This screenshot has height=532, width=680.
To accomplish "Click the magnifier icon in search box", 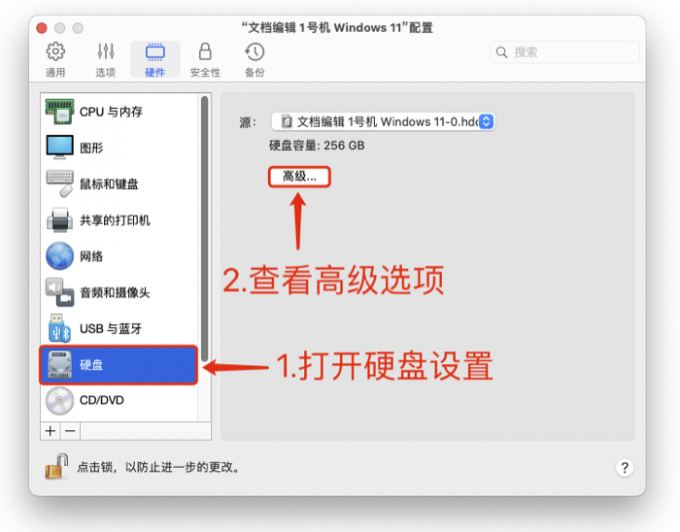I will coord(502,52).
